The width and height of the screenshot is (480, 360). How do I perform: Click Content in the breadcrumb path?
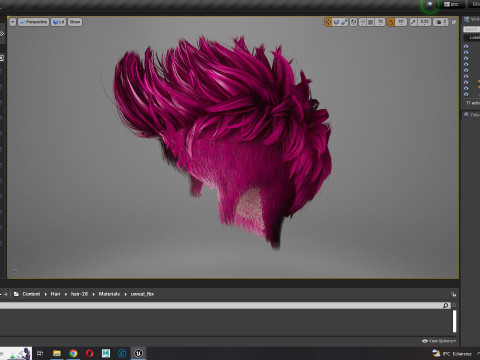coord(31,294)
